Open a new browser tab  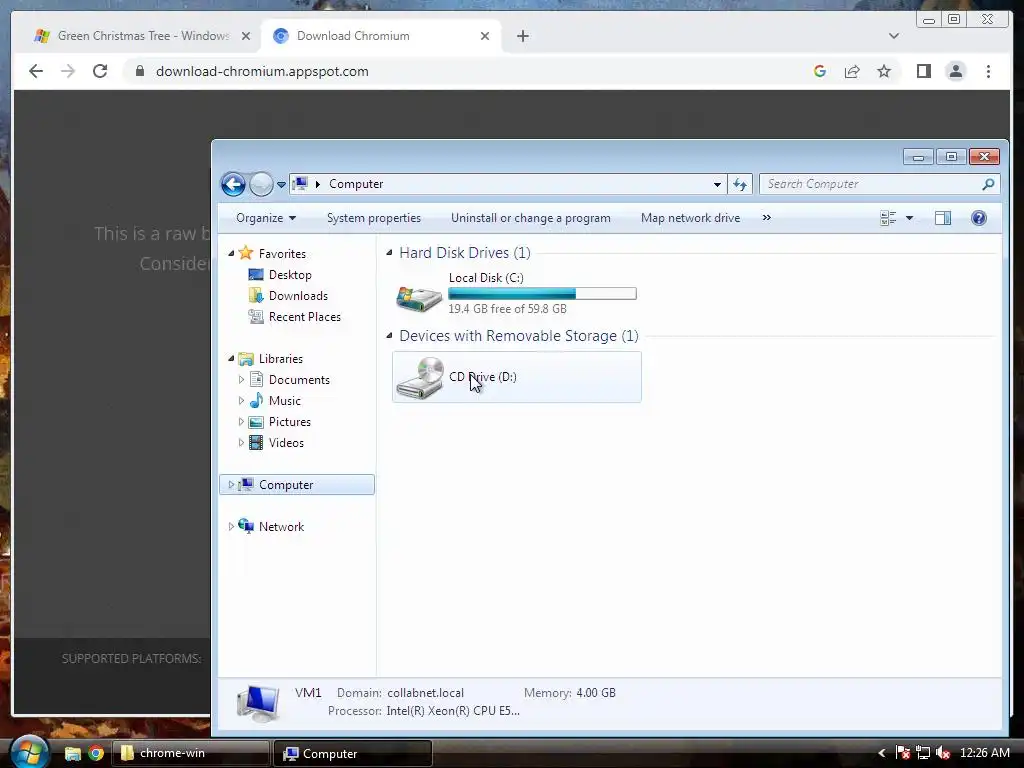click(522, 36)
